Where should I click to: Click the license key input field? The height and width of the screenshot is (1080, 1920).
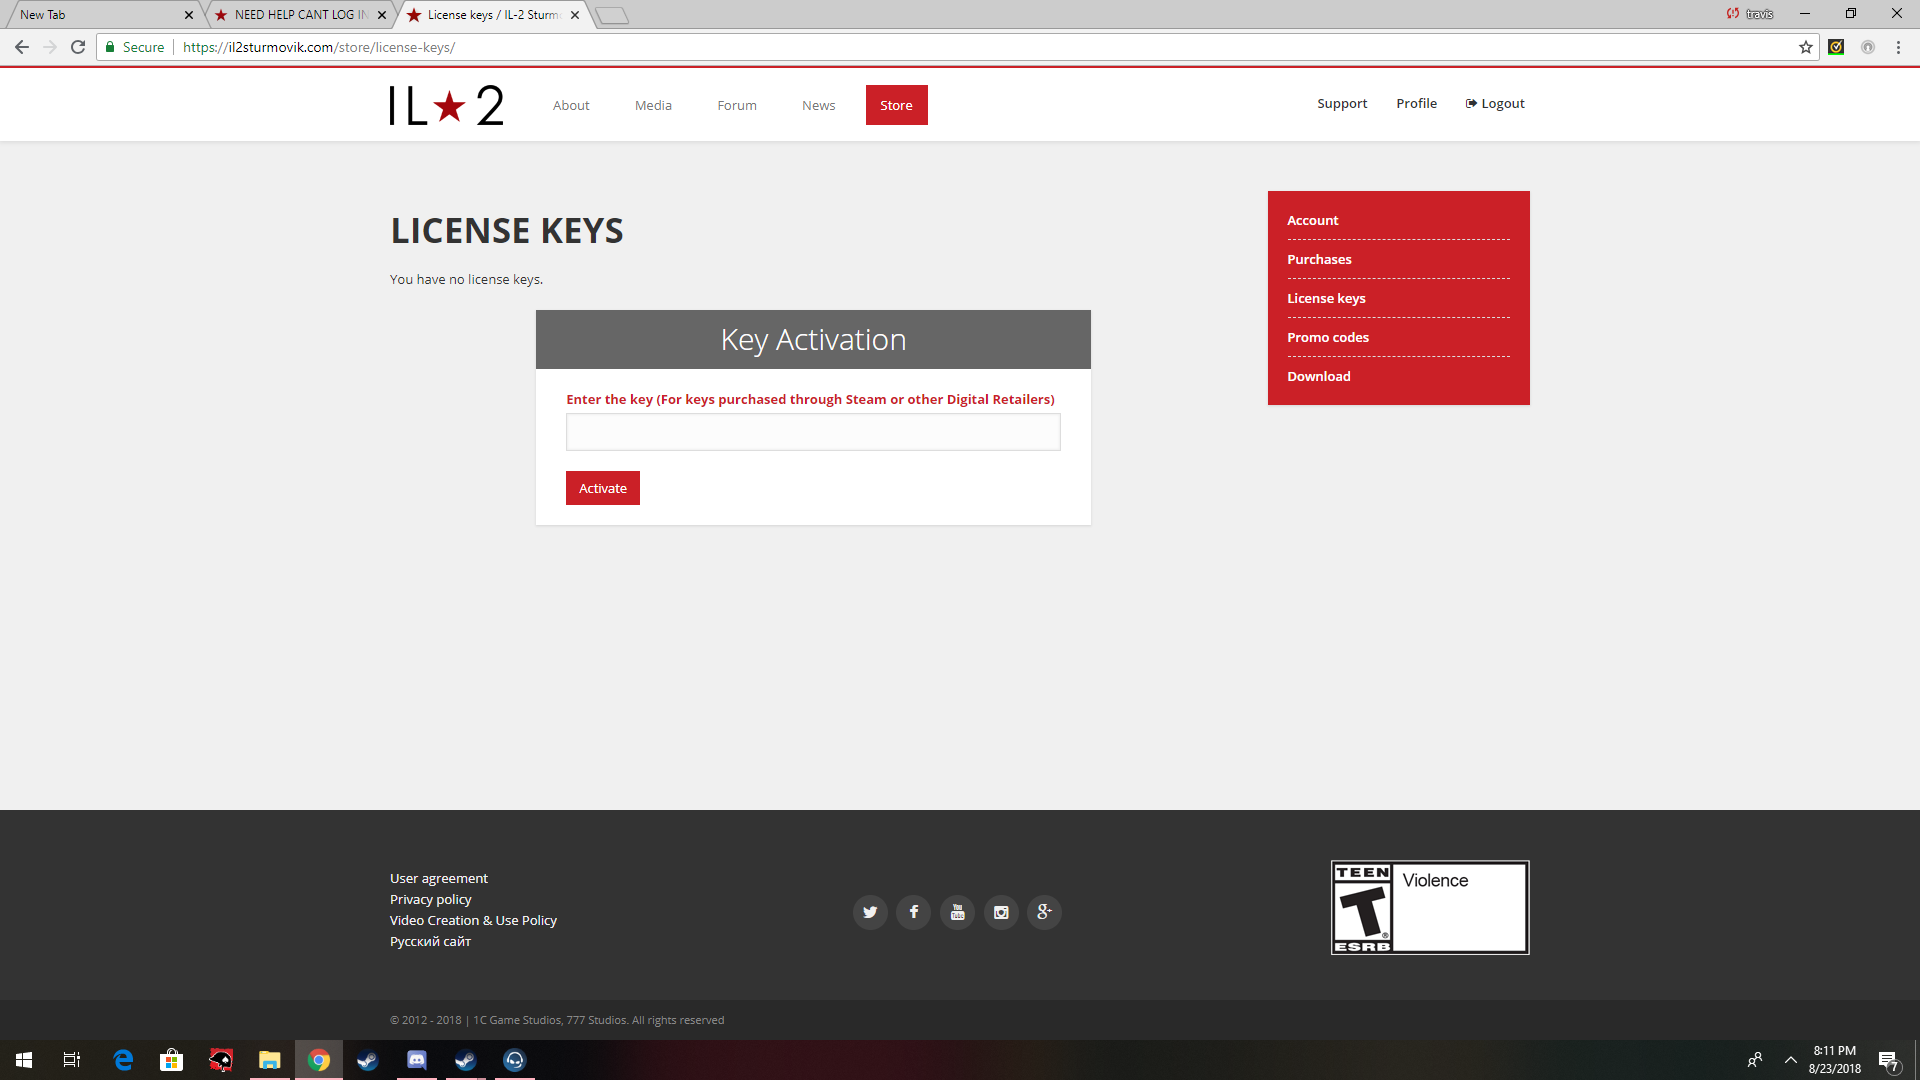[813, 432]
